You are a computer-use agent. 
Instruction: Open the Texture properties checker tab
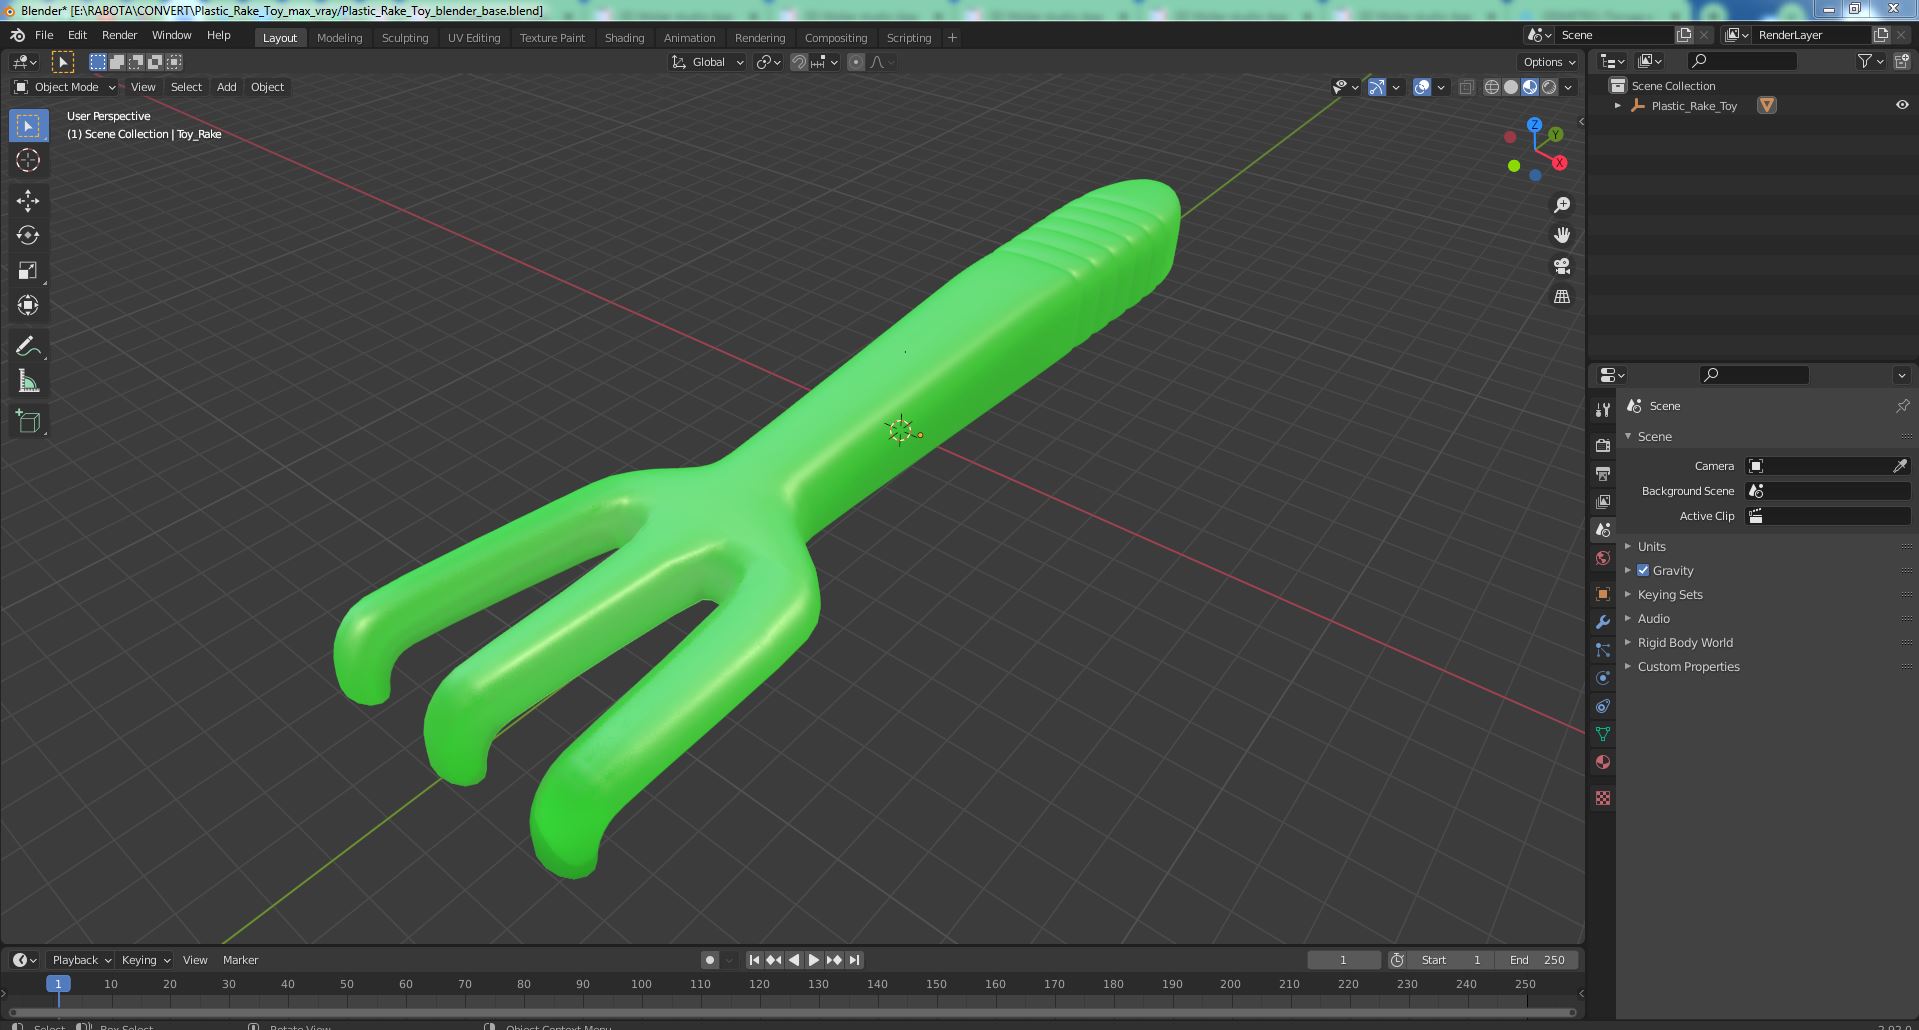1603,798
